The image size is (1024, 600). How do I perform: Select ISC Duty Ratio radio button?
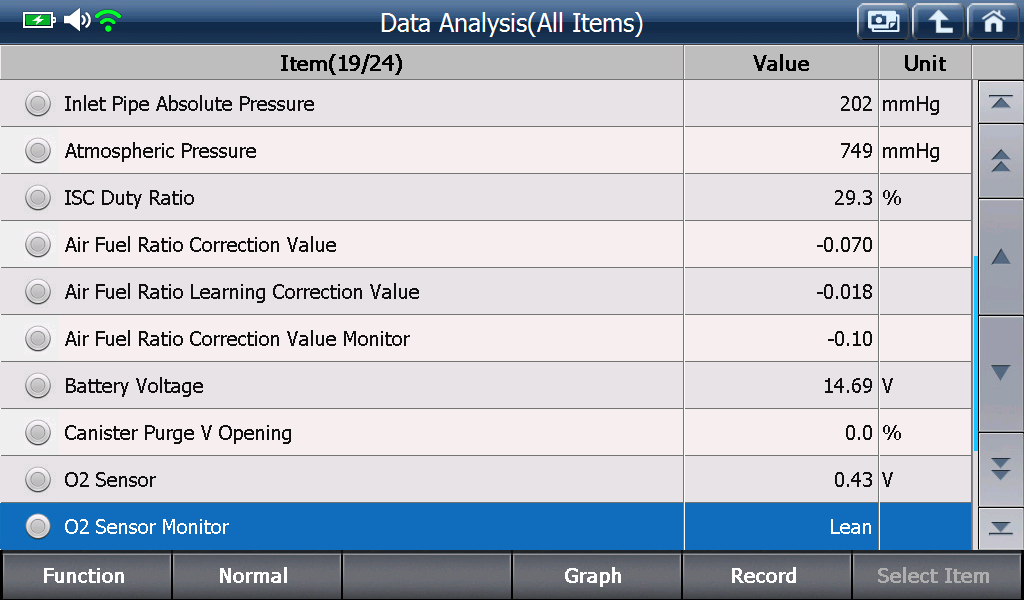click(38, 198)
